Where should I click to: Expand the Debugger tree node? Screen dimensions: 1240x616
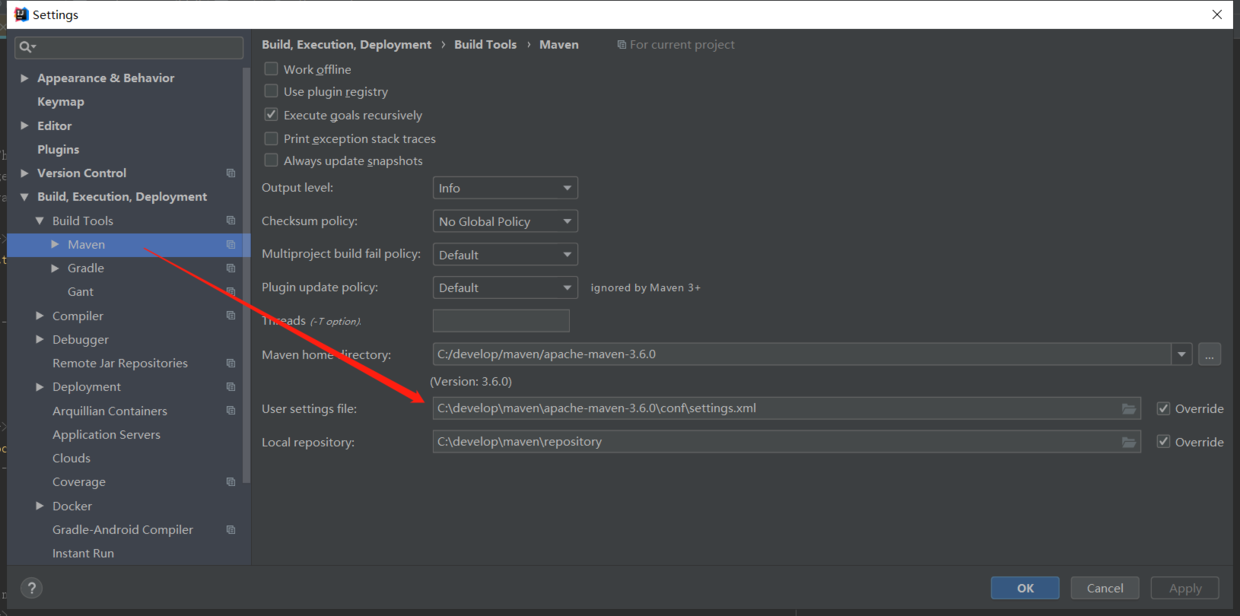coord(40,340)
